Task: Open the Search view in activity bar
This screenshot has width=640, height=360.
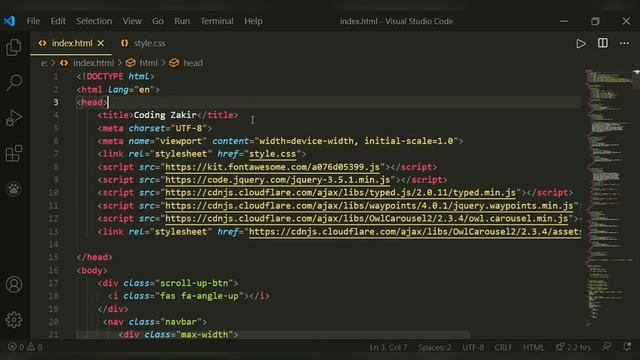Action: click(x=14, y=82)
